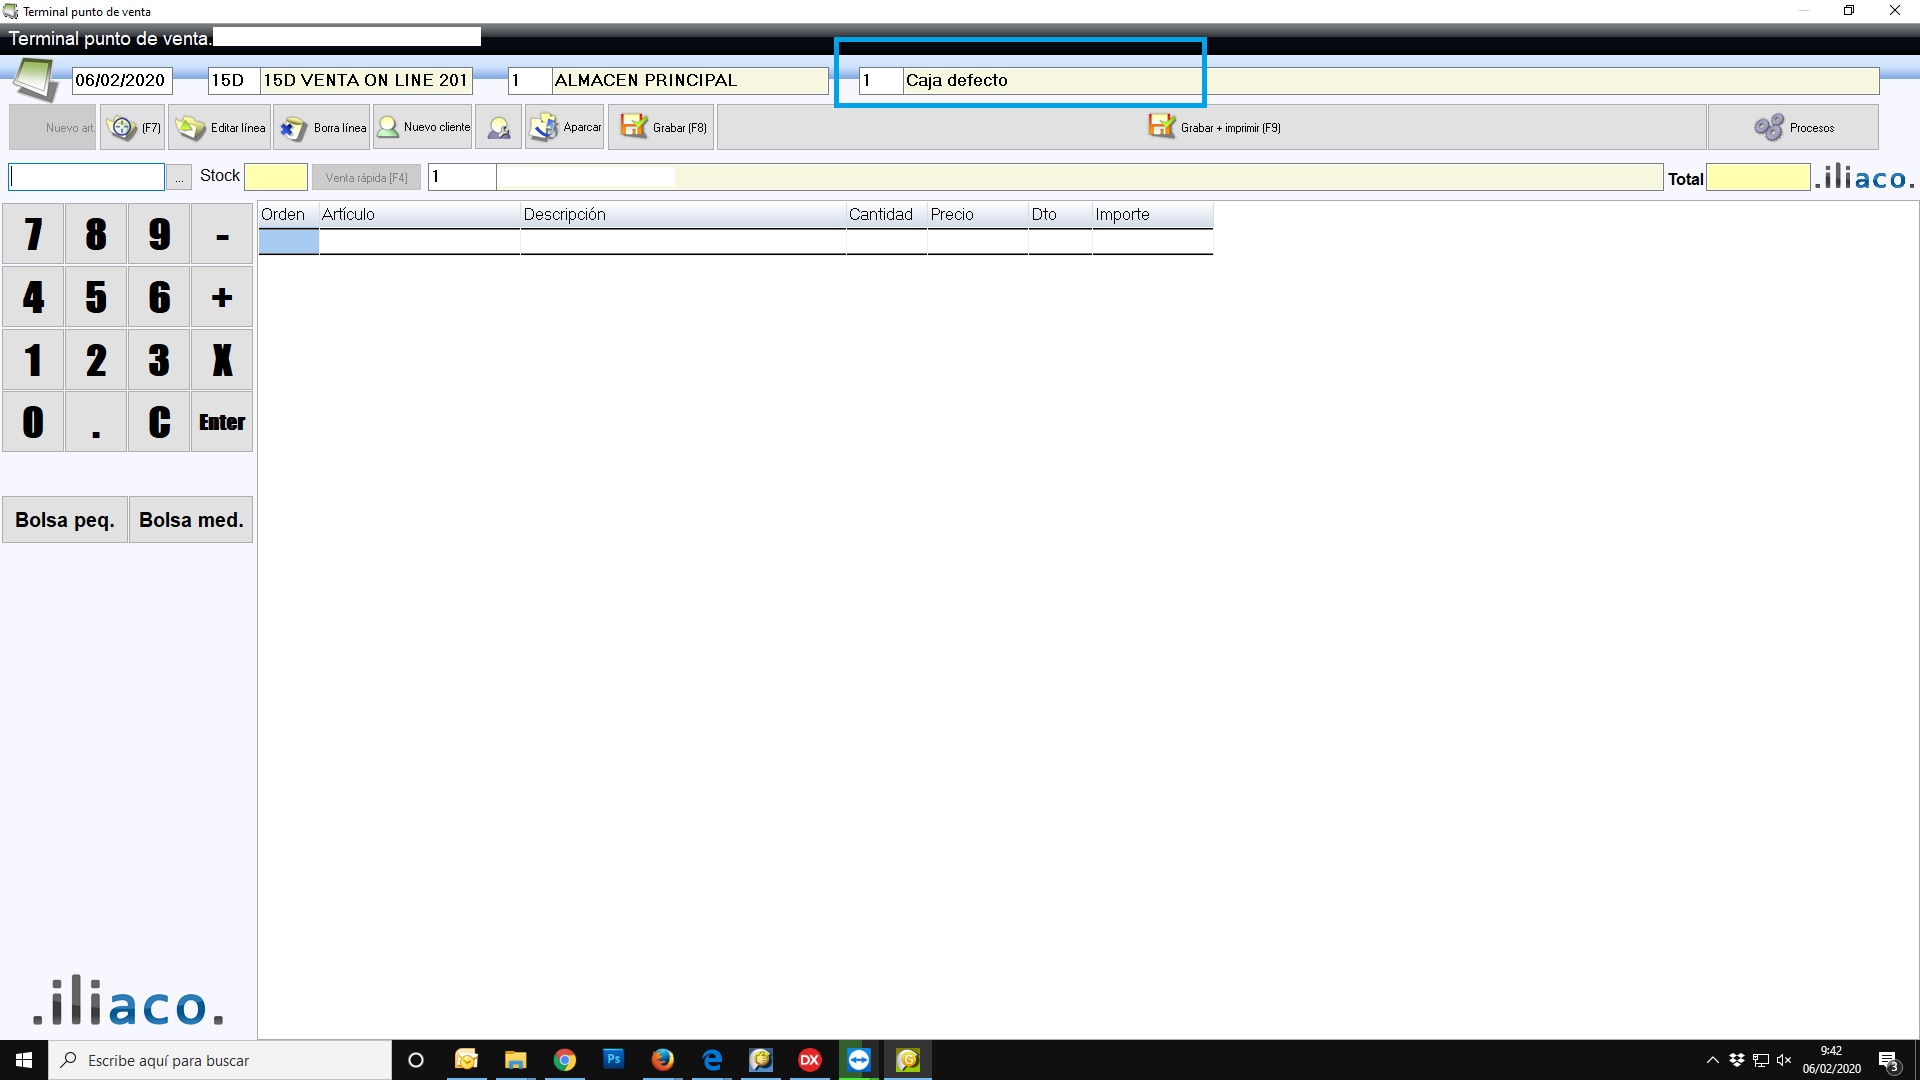
Task: Click the Total amount field
Action: click(1758, 178)
